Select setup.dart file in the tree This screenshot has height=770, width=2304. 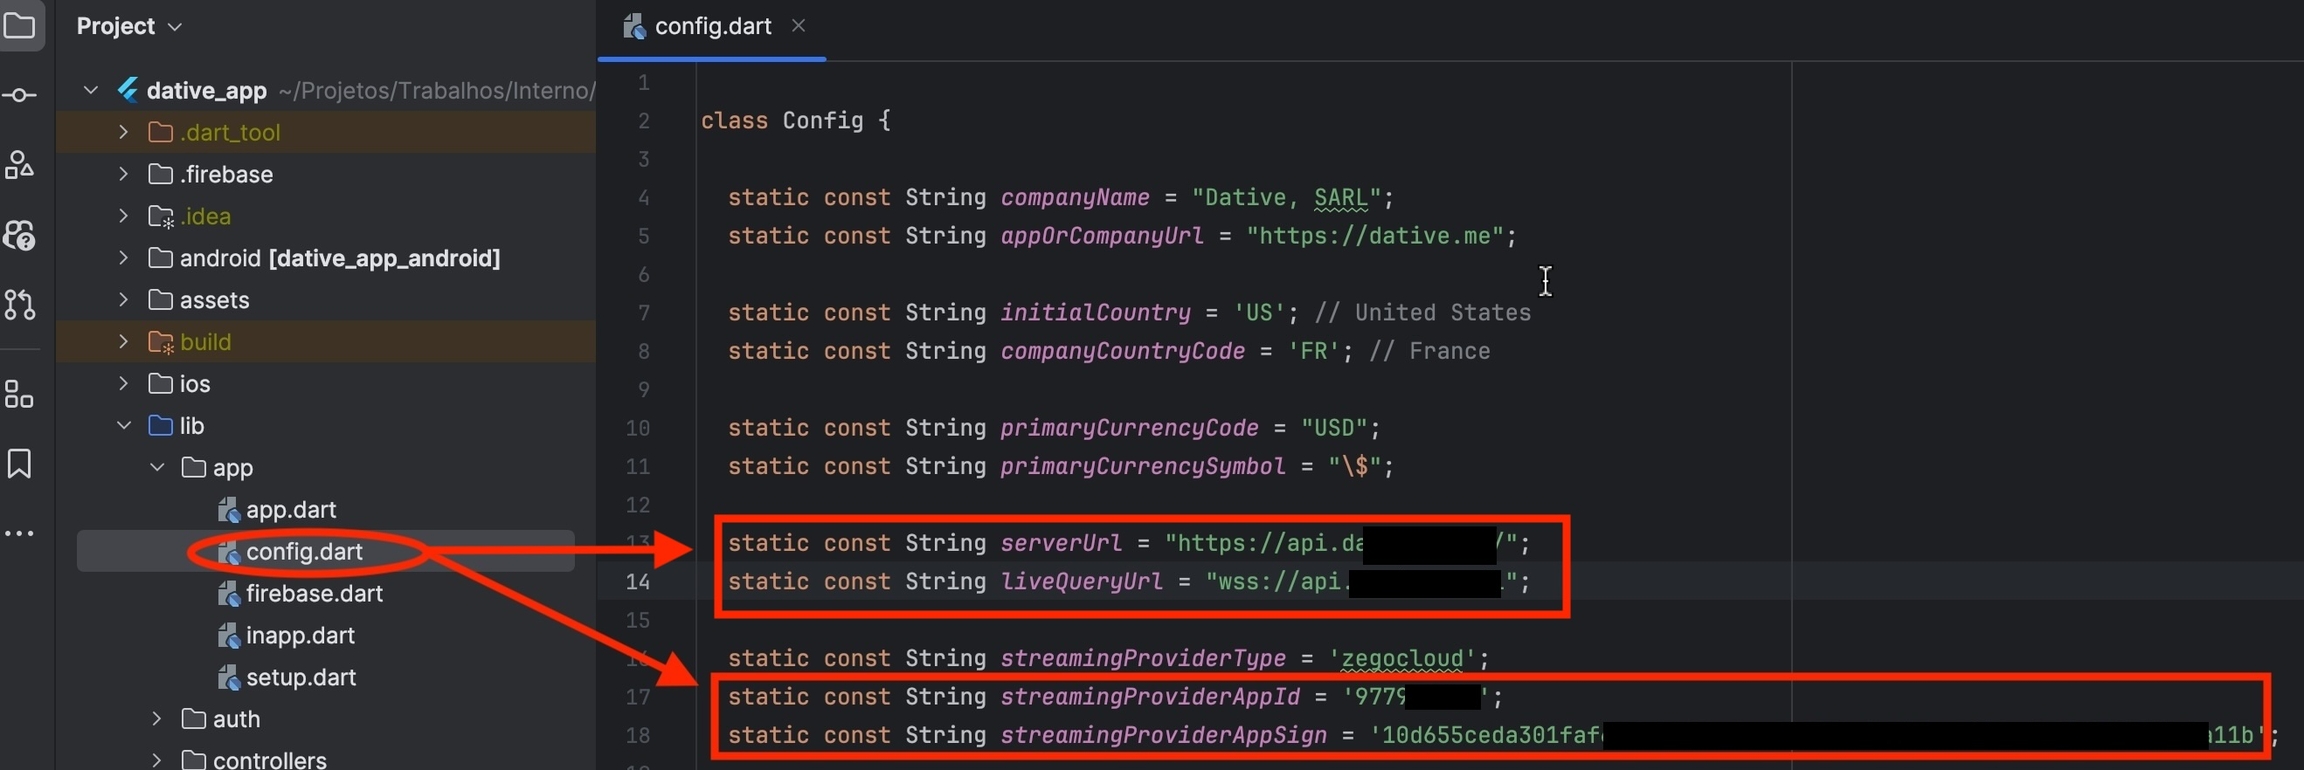coord(301,677)
